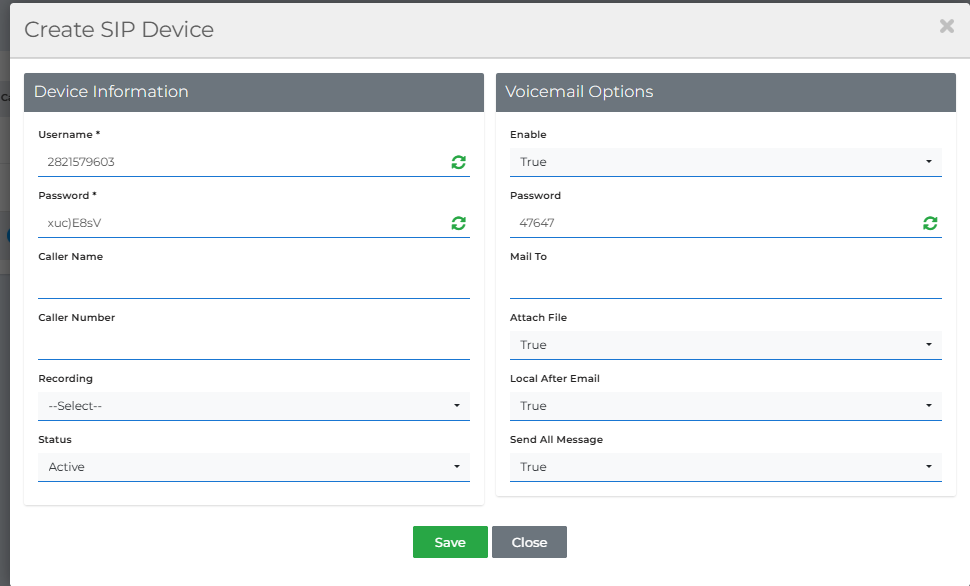
Task: Select the Caller Number input field
Action: (253, 345)
